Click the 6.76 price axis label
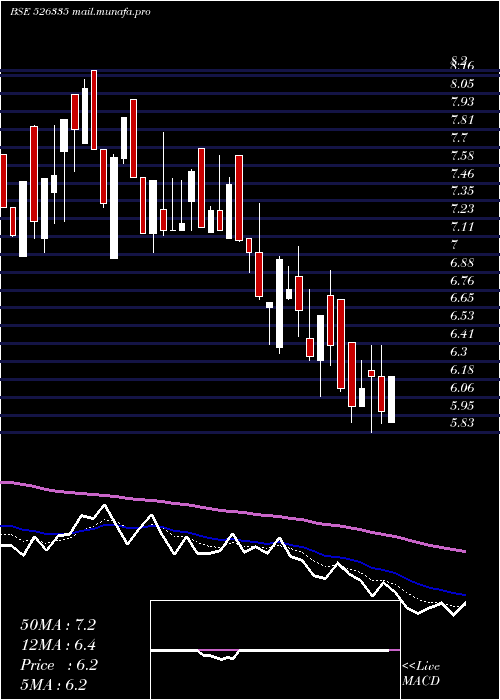500x700 pixels. (462, 280)
